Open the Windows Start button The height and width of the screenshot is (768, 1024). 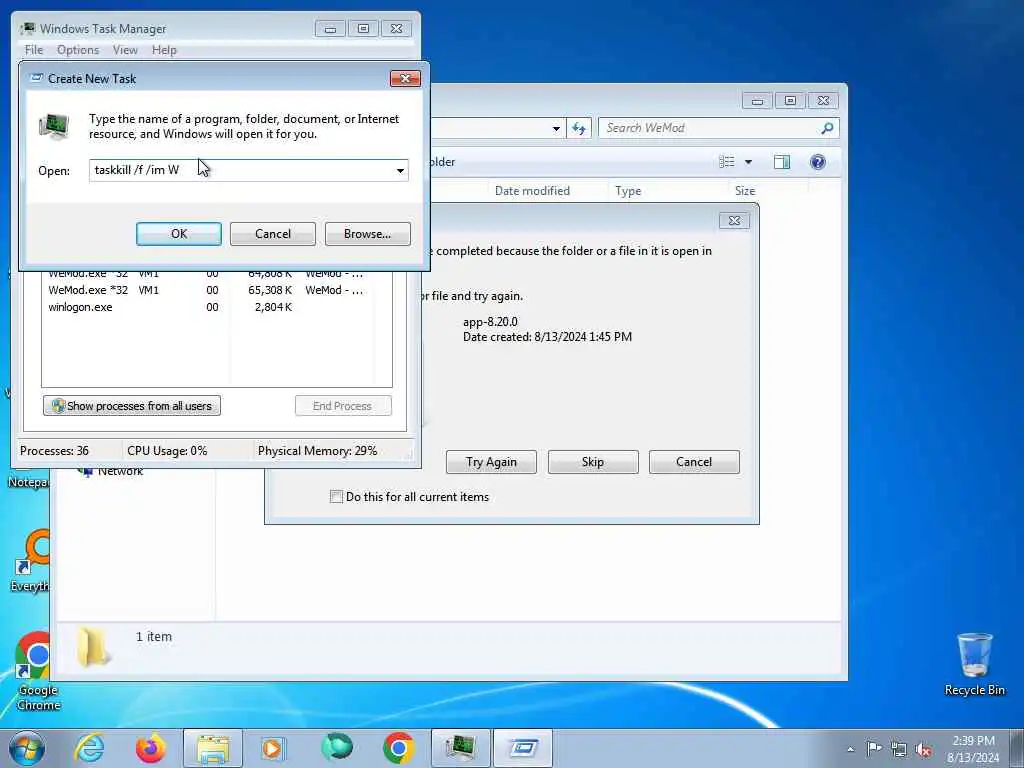26,748
